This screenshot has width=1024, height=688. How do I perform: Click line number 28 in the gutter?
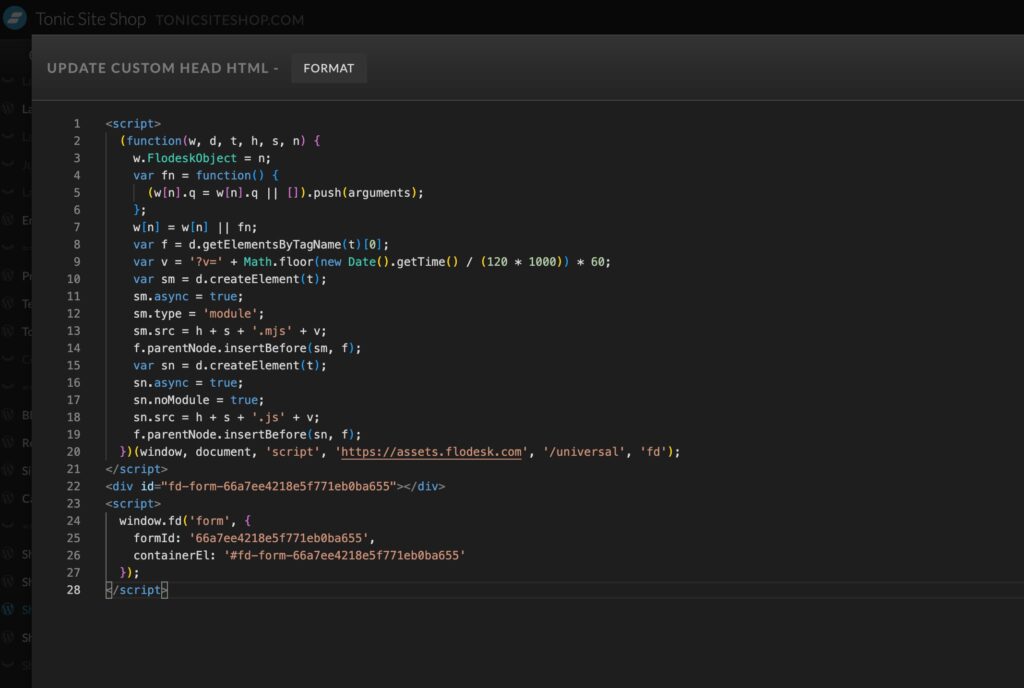(73, 590)
